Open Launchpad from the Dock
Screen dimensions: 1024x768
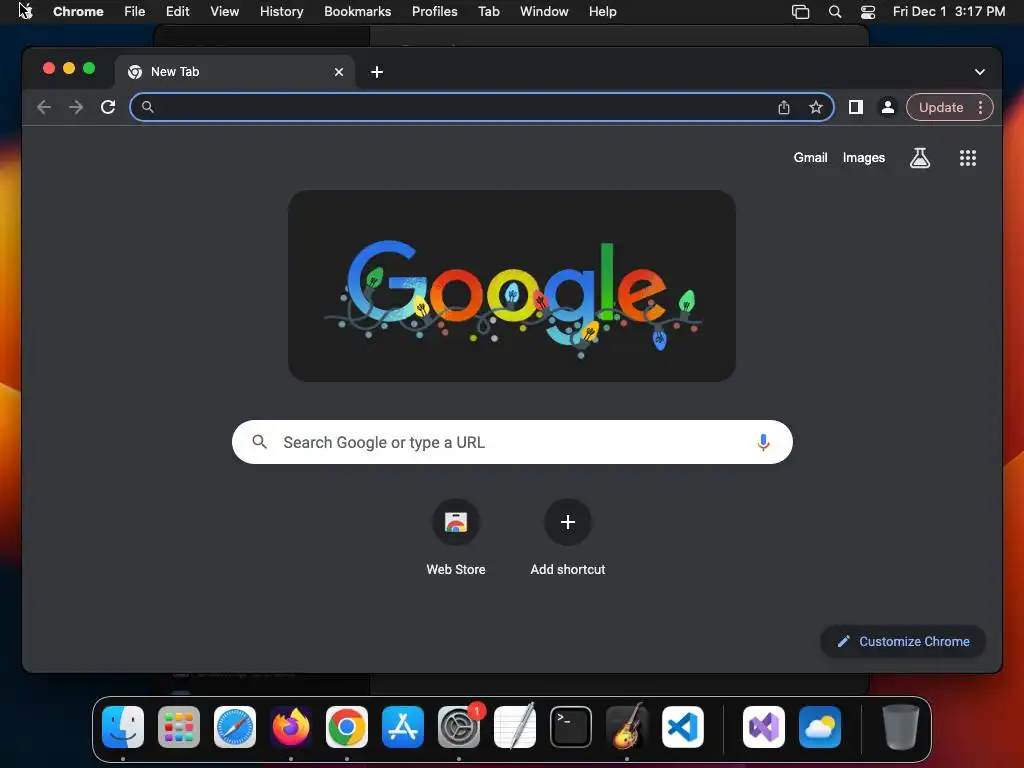[179, 727]
